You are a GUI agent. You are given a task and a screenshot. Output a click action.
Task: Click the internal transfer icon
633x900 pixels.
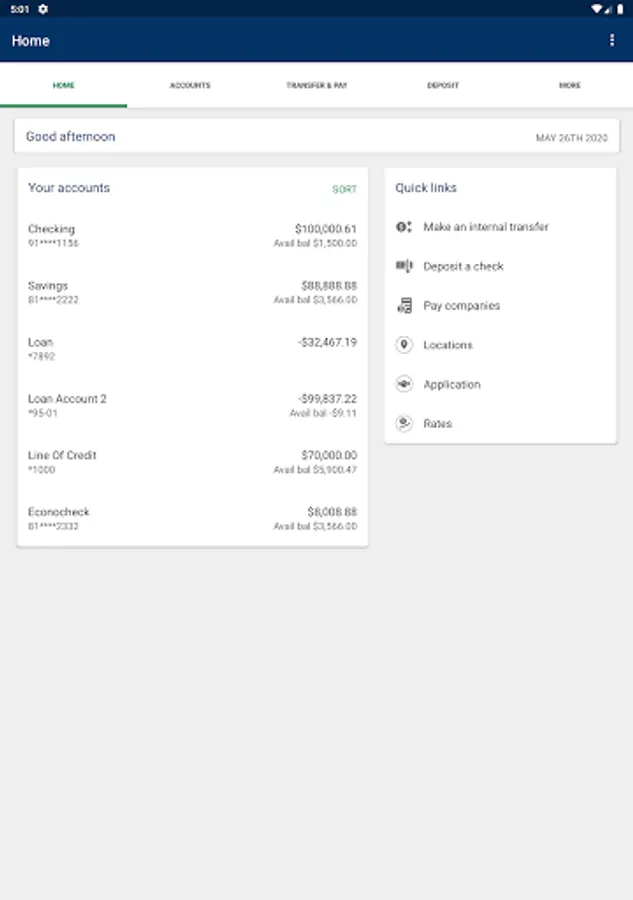404,227
